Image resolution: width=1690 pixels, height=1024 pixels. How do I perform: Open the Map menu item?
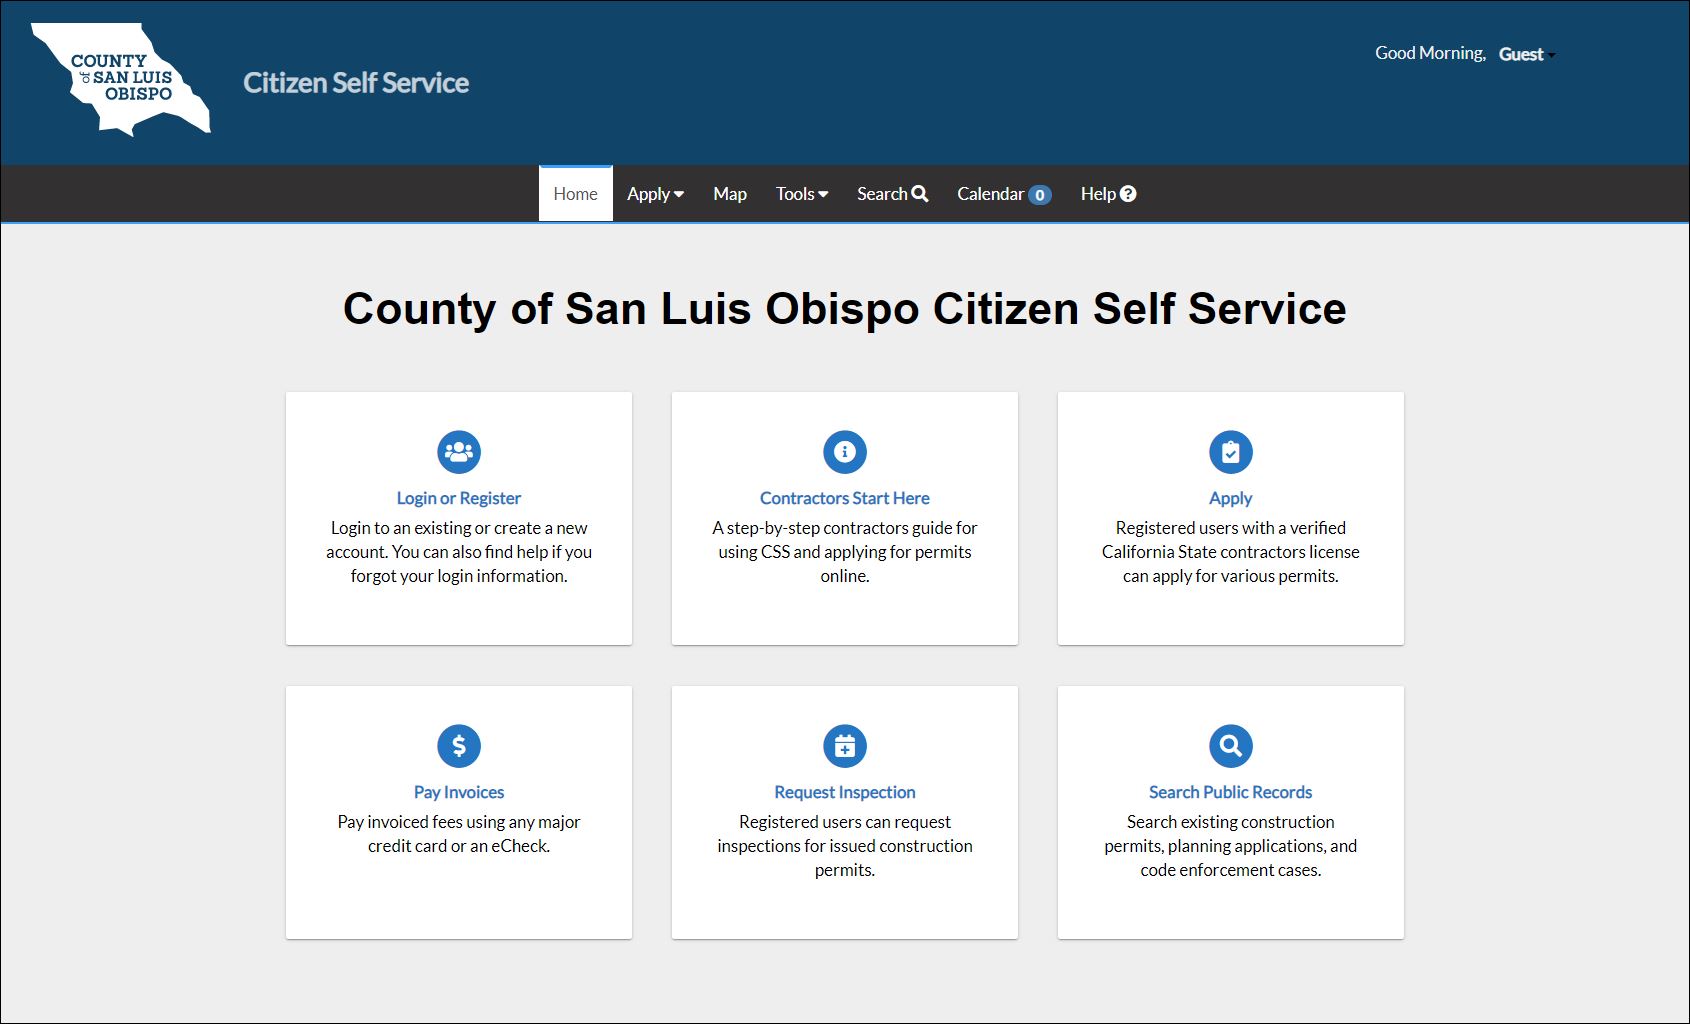point(729,194)
